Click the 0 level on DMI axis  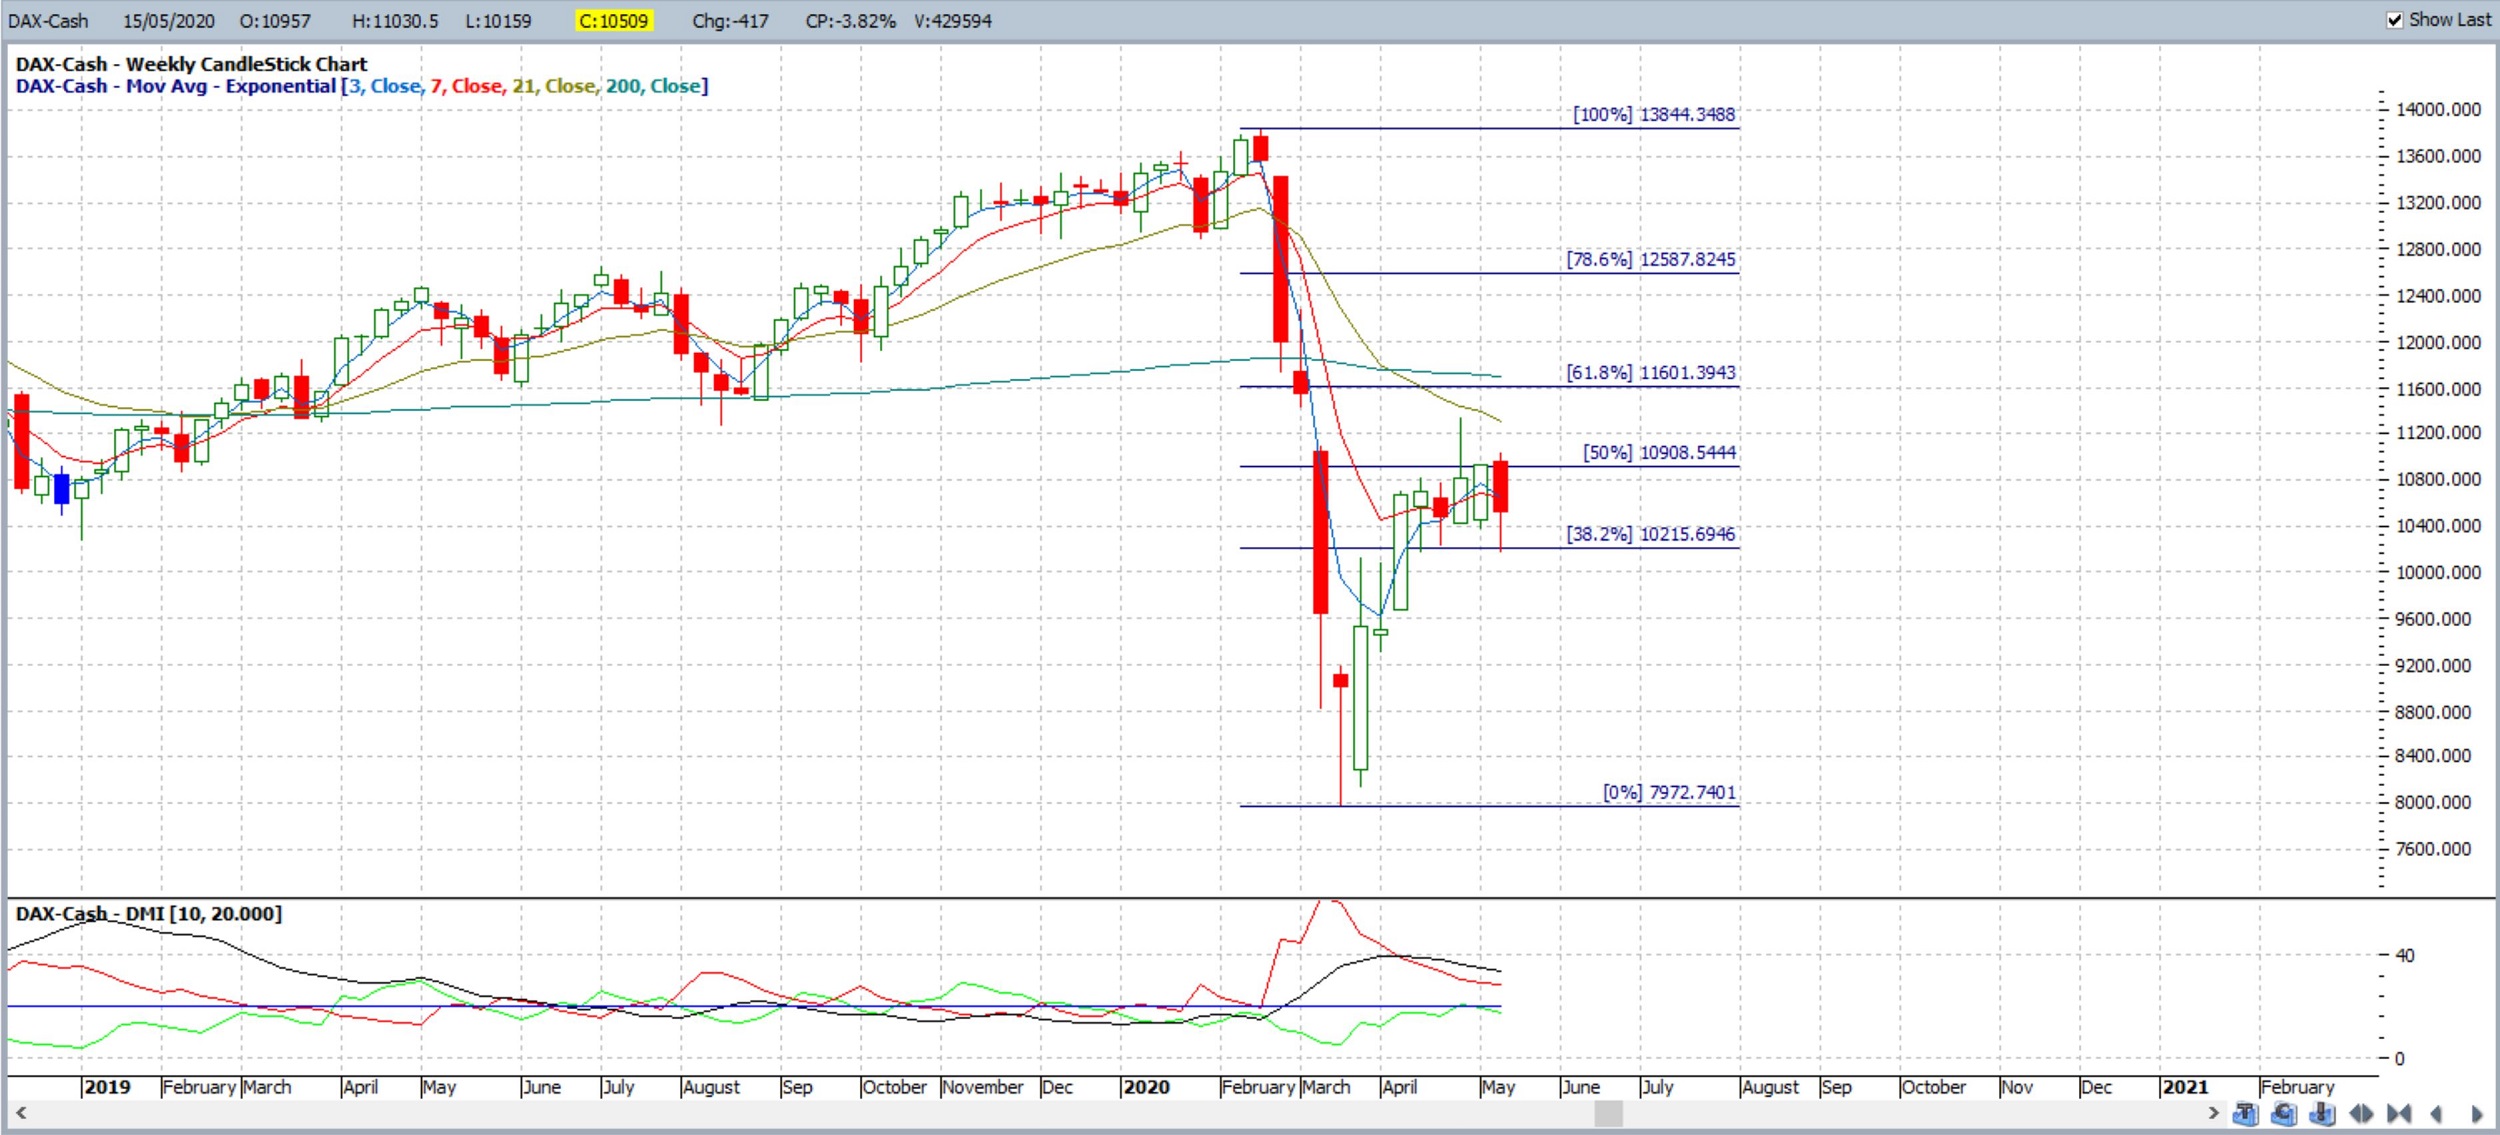click(x=2399, y=1058)
